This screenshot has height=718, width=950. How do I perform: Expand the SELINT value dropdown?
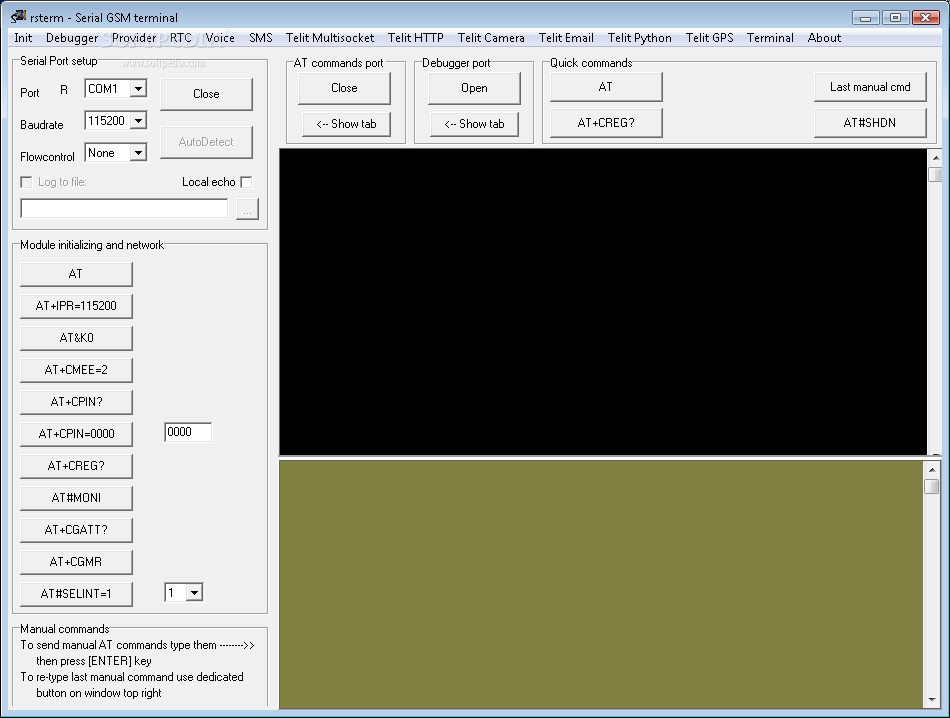194,593
